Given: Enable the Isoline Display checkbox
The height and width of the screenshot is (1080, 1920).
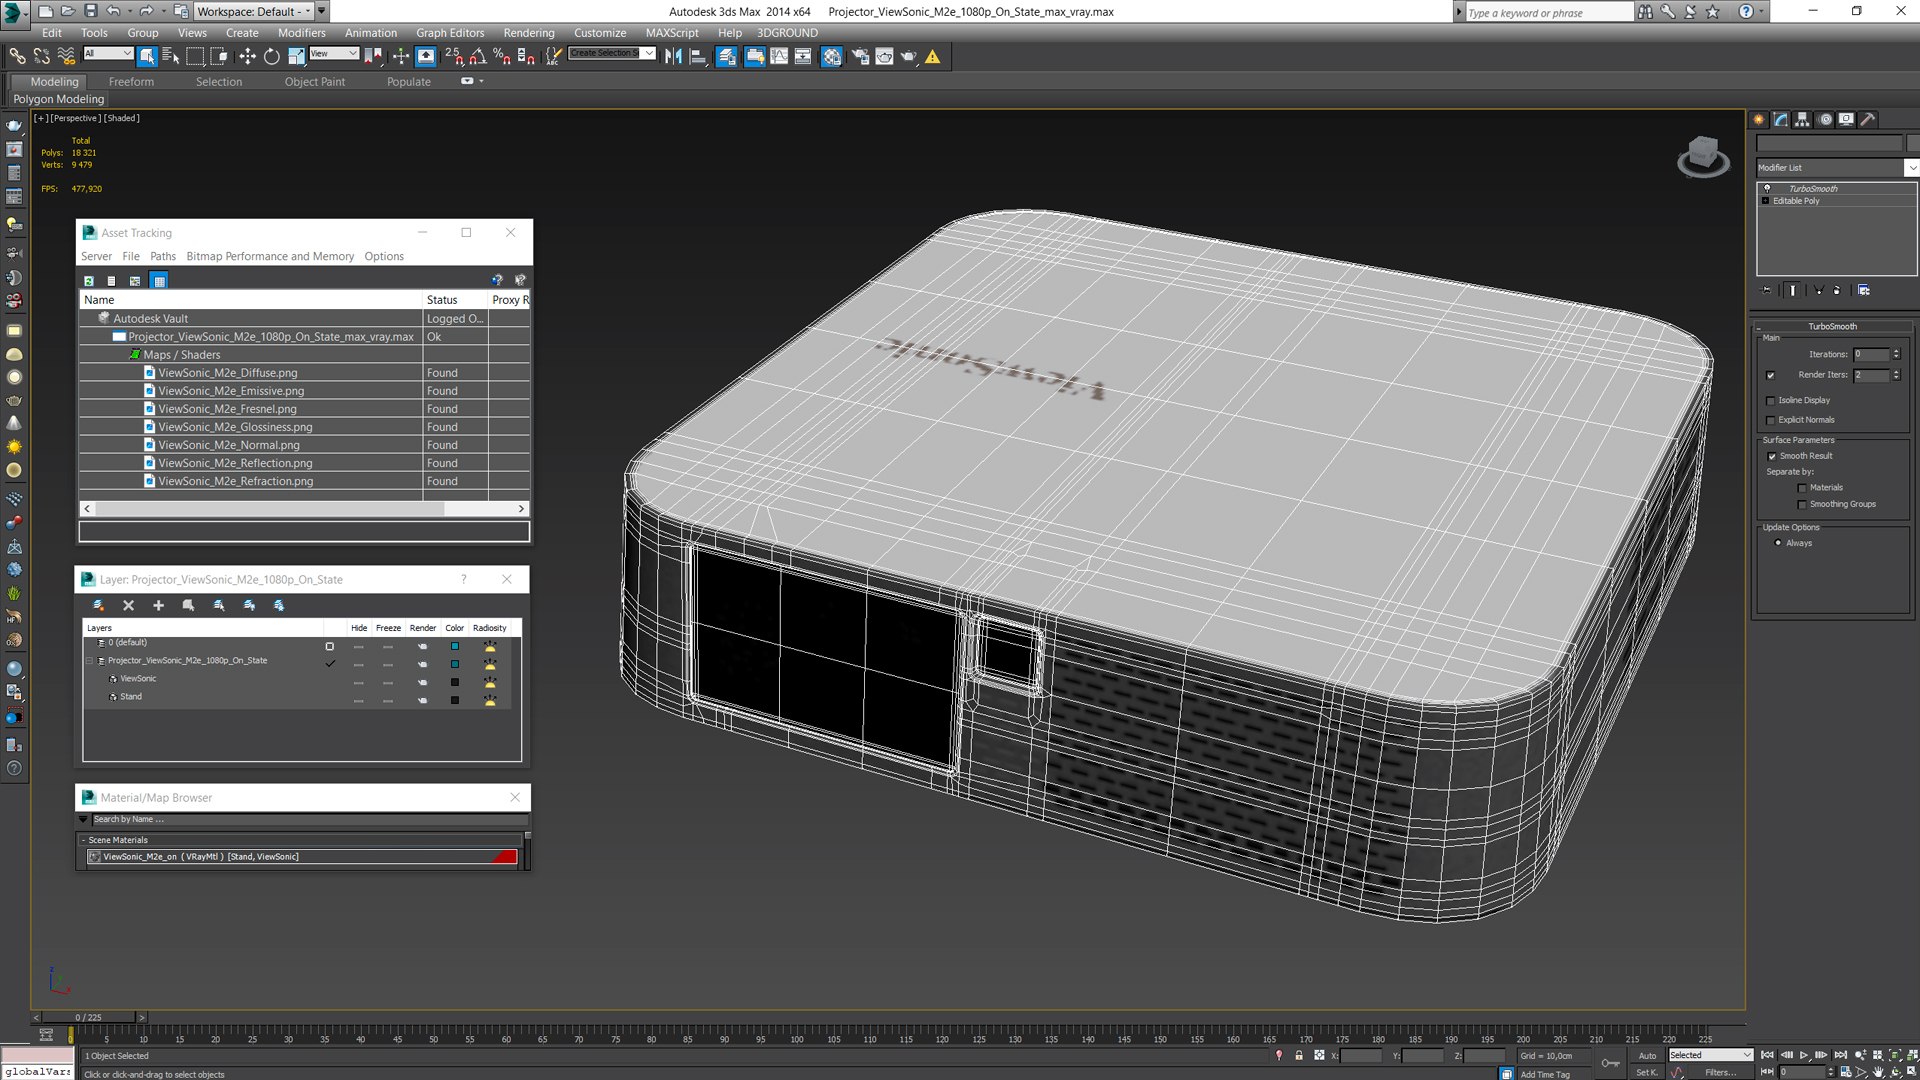Looking at the screenshot, I should click(x=1771, y=400).
